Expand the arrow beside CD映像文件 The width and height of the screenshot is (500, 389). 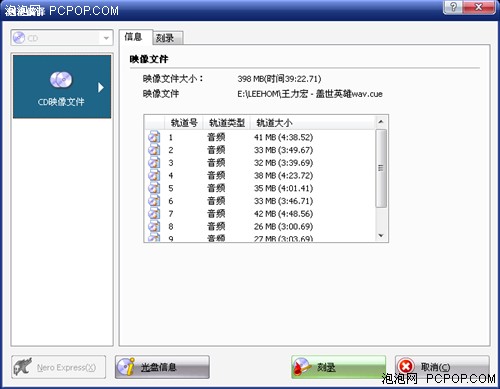click(101, 87)
